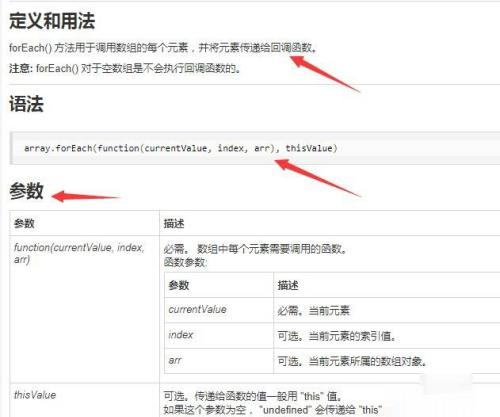The width and height of the screenshot is (500, 417).
Task: Click the line 如果这个参数为空, "undefined" 会传递给
Action: [273, 410]
